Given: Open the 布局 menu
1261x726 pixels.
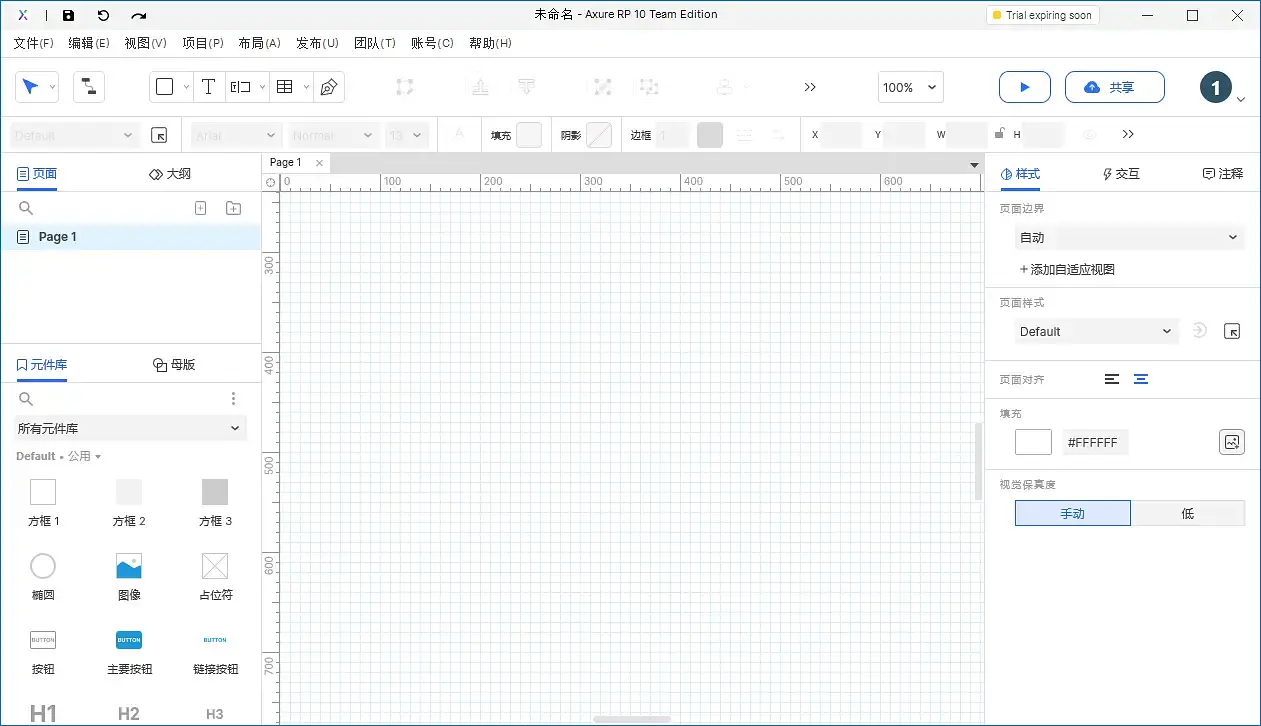Looking at the screenshot, I should (259, 43).
